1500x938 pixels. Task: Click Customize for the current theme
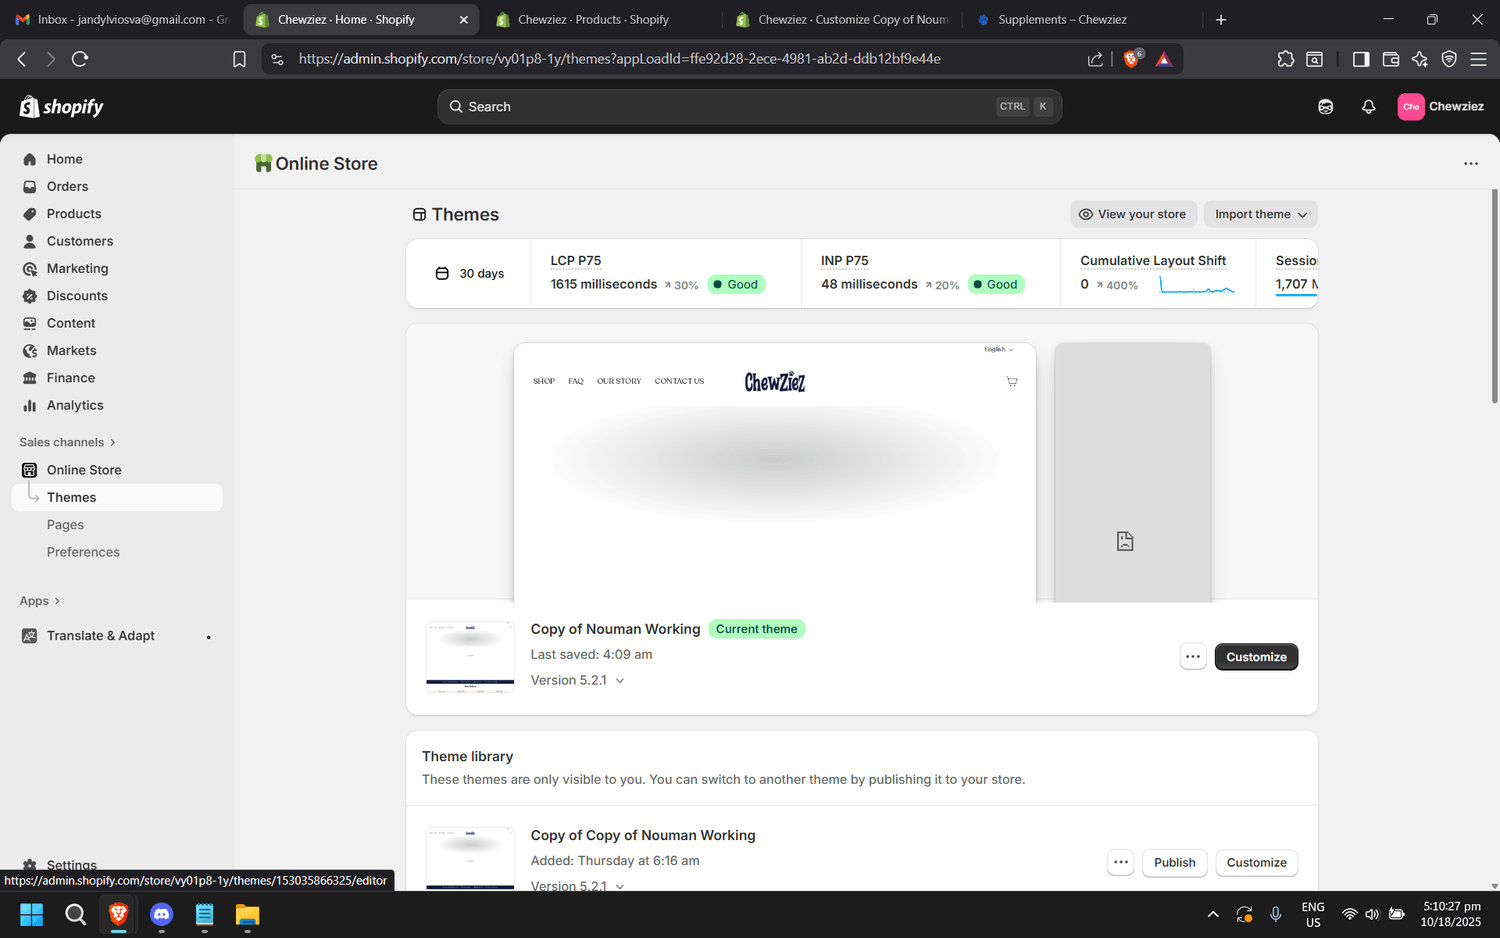pyautogui.click(x=1256, y=657)
